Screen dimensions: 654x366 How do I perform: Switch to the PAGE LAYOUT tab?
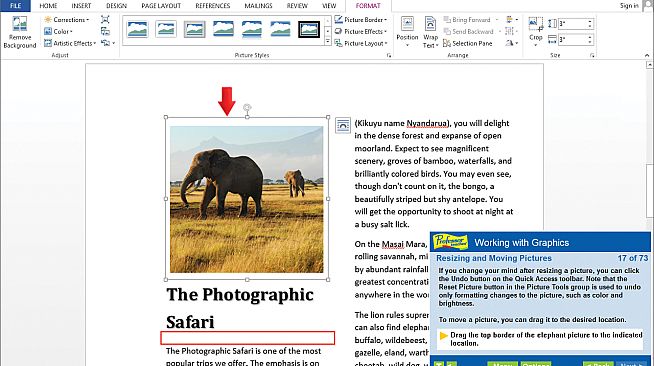[x=161, y=6]
